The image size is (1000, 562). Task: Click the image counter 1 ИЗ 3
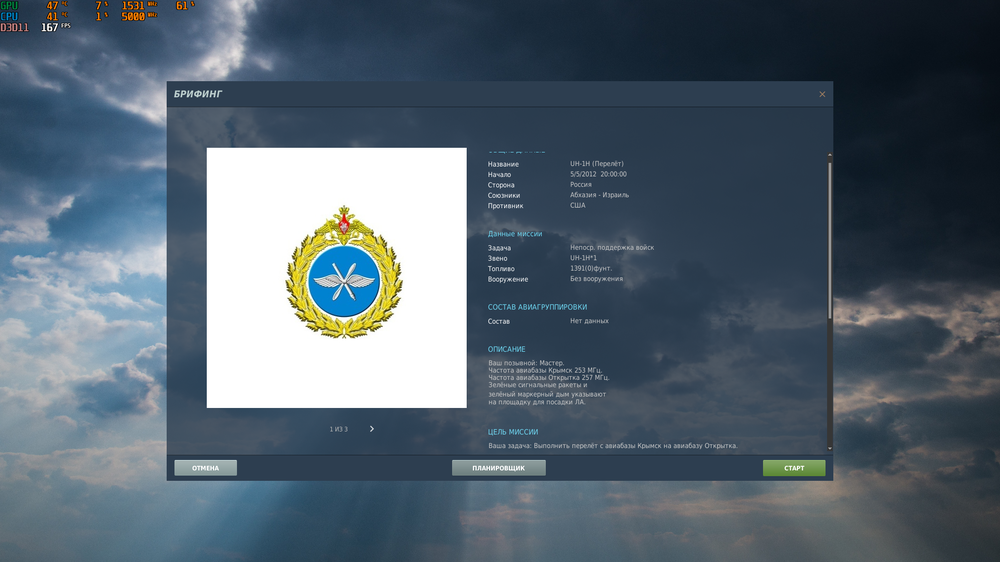coord(339,429)
